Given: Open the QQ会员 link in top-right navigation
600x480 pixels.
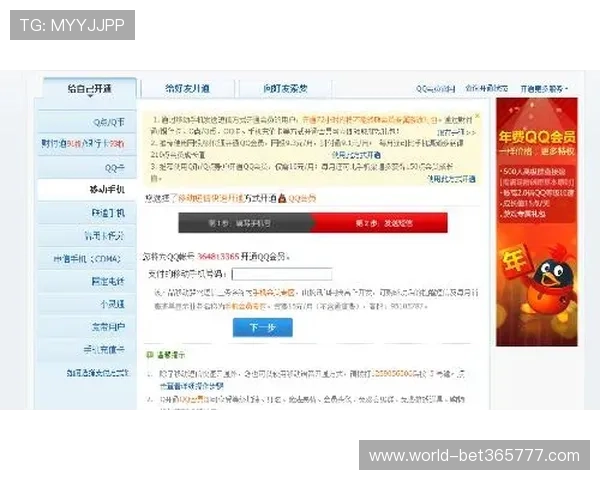Looking at the screenshot, I should (435, 89).
